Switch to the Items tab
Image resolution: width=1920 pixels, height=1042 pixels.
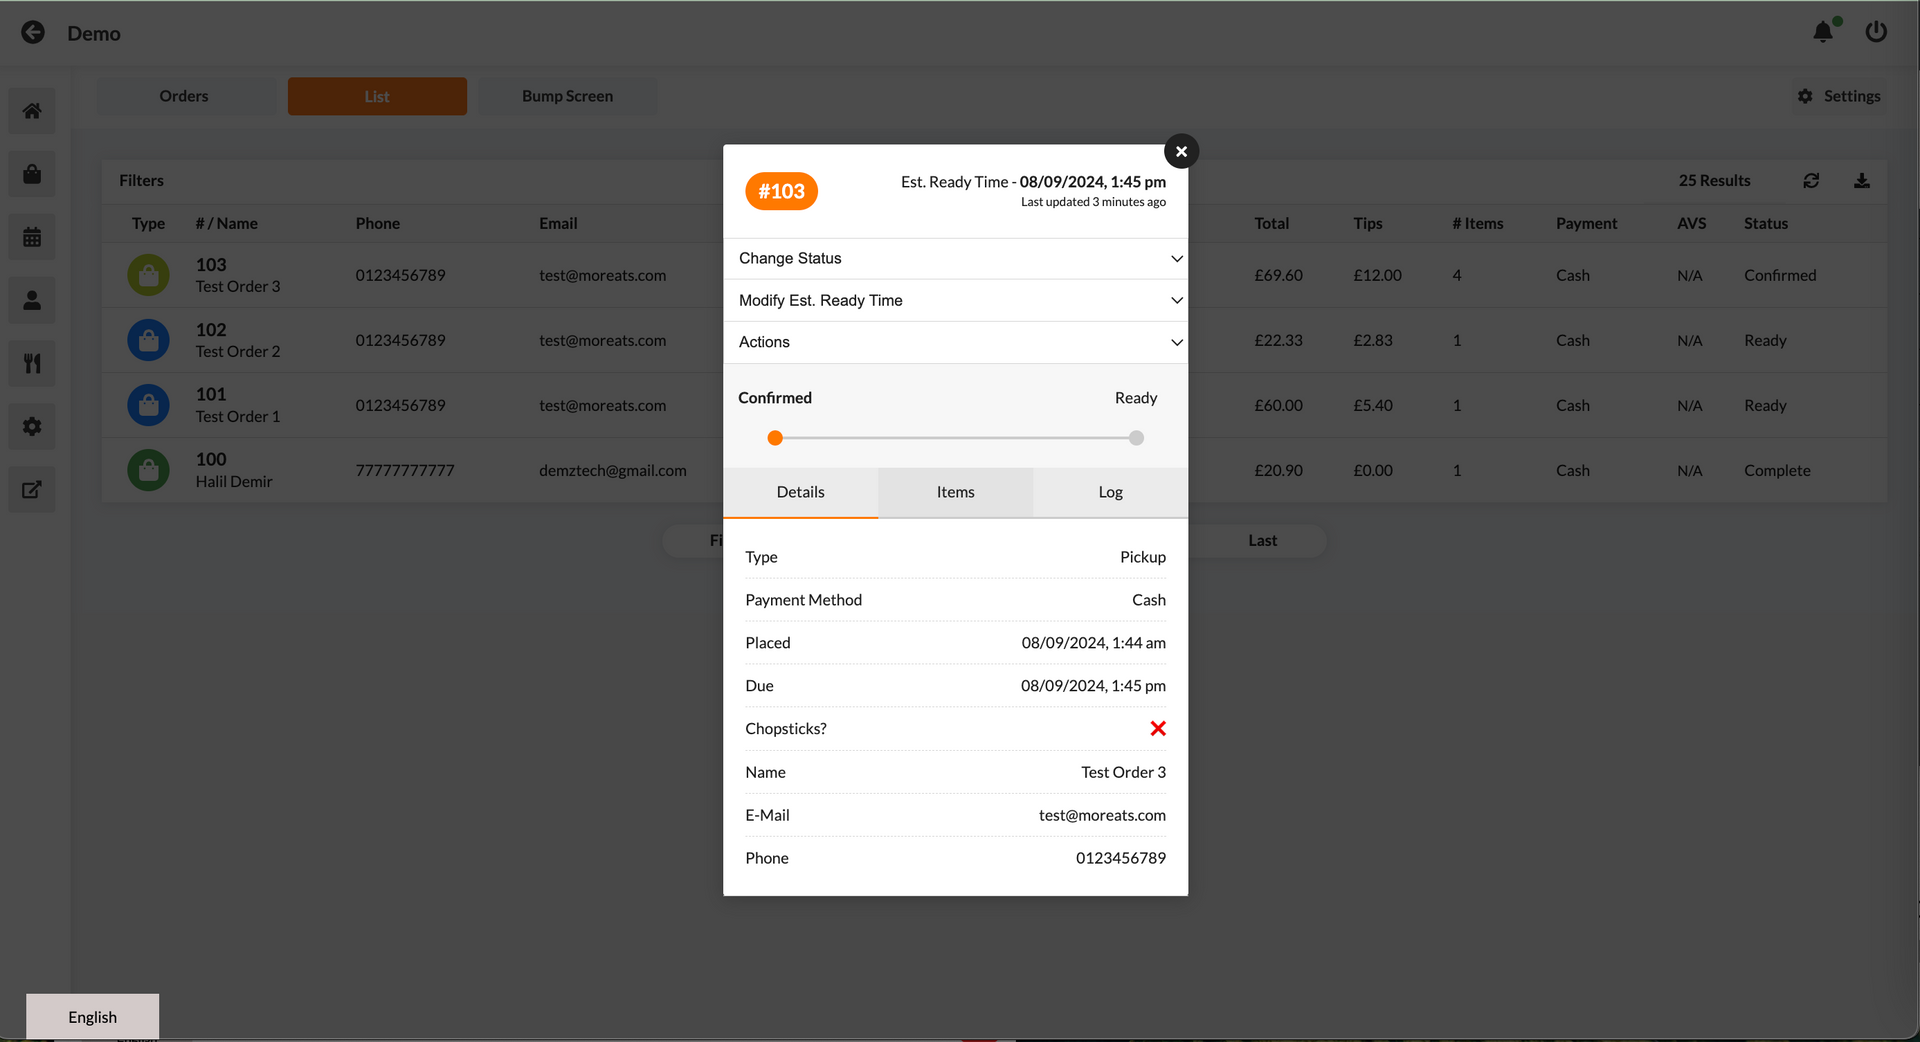[954, 492]
